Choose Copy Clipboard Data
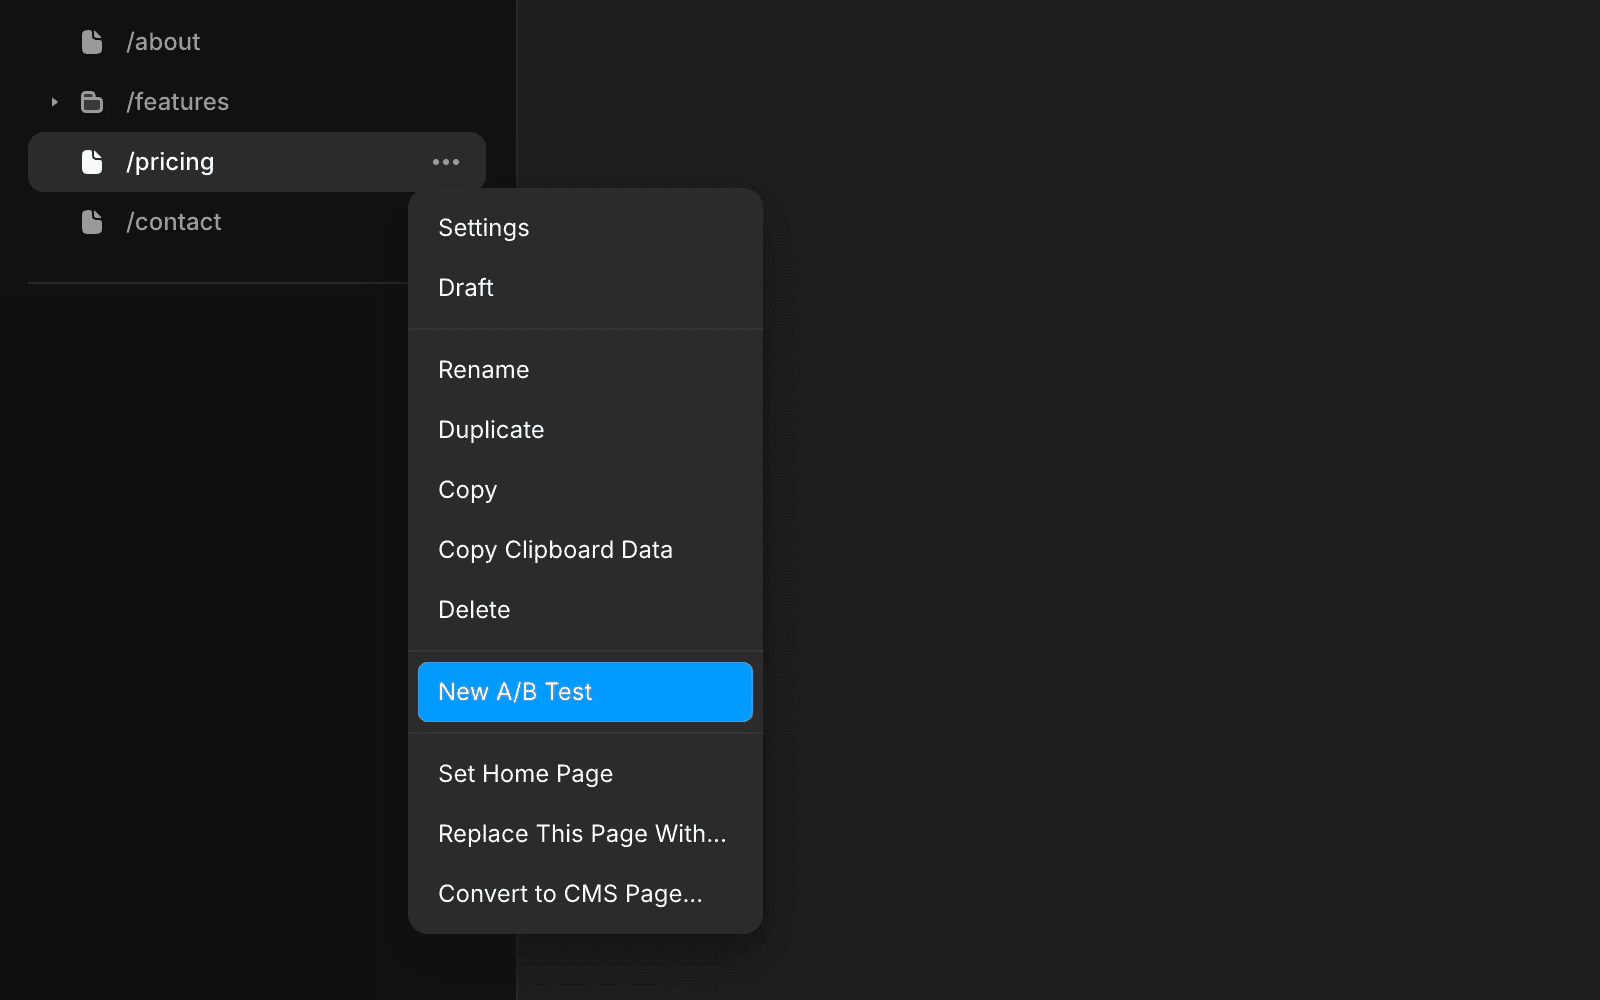Screen dimensions: 1600x1000 pos(555,550)
